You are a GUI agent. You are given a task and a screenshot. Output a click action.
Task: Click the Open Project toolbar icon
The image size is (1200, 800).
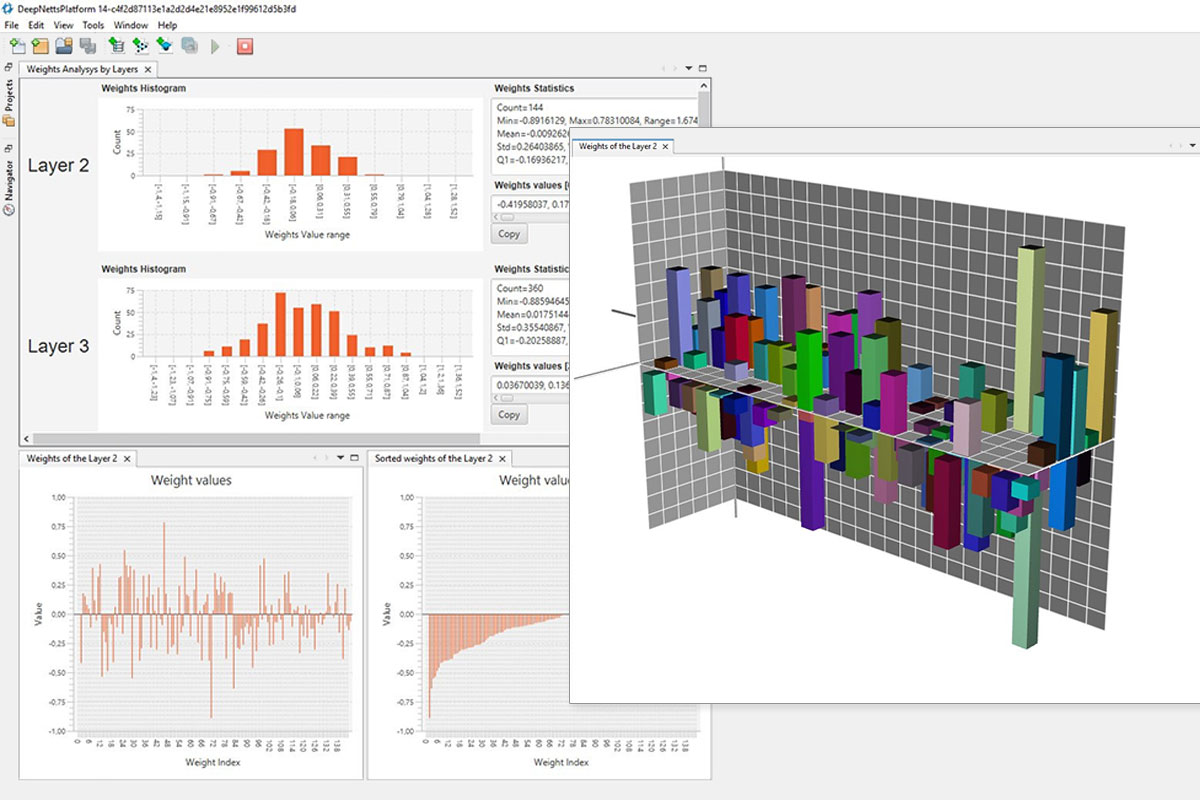[64, 46]
